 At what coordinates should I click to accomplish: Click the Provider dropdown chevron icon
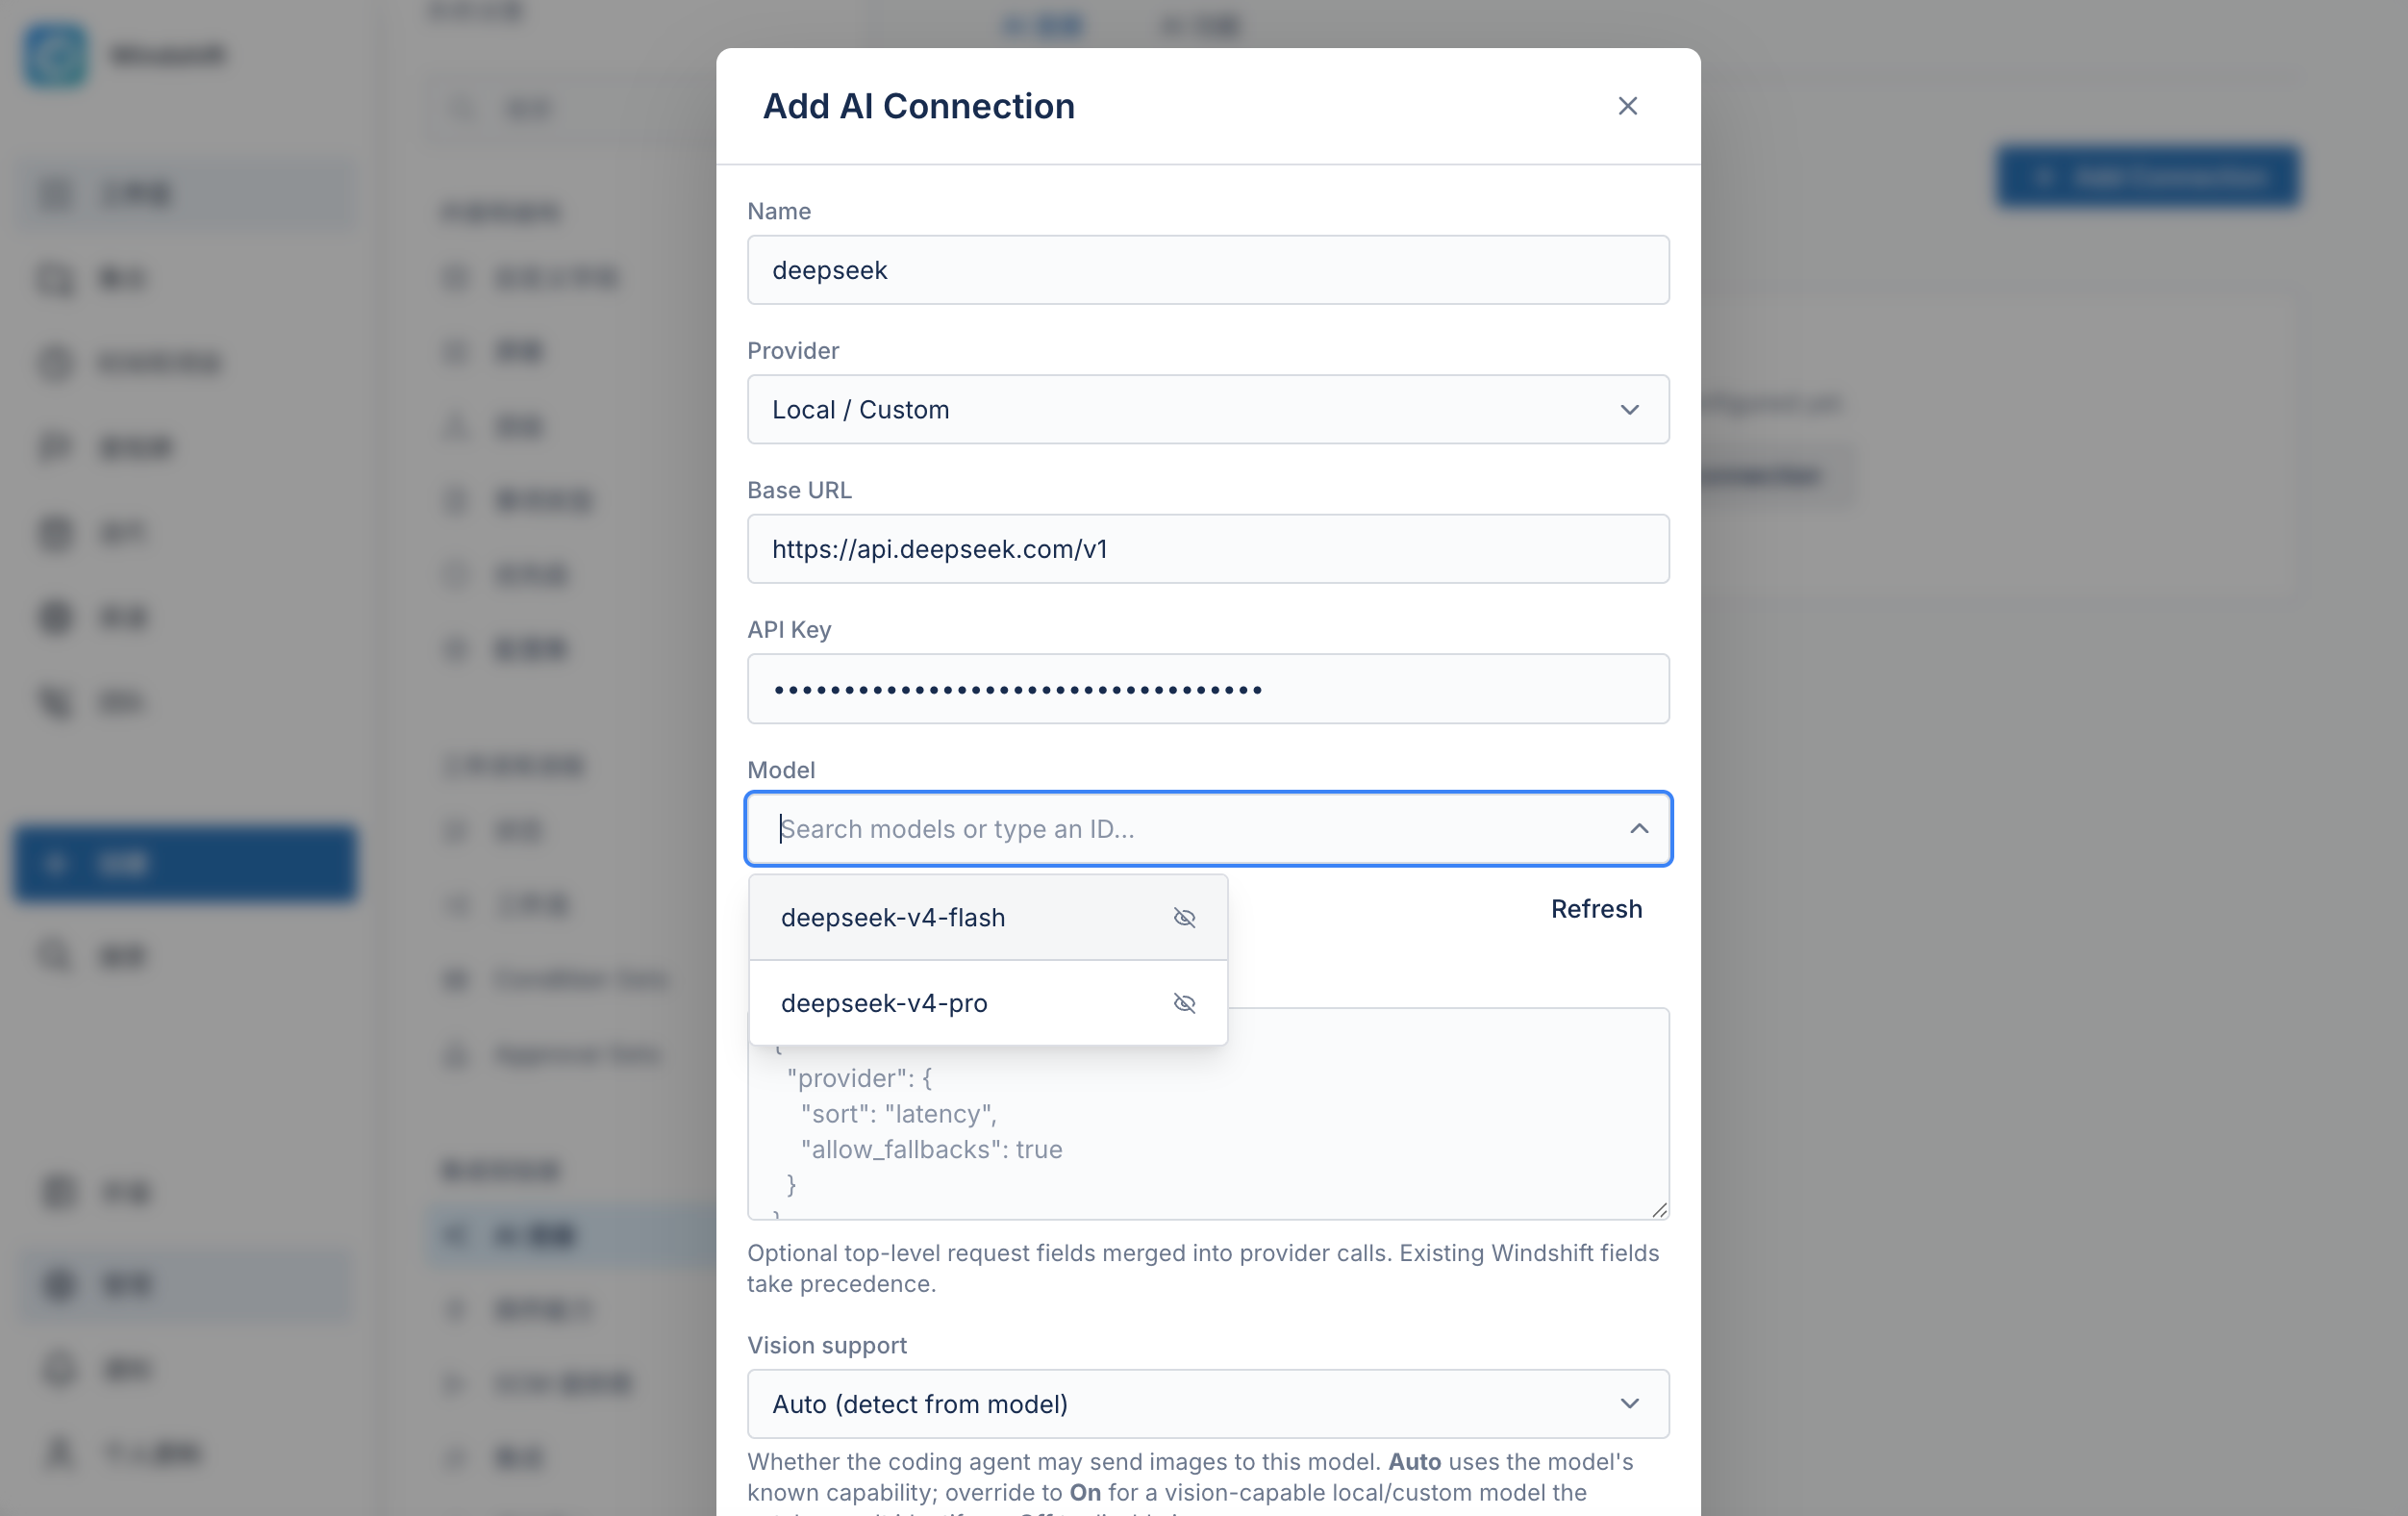tap(1629, 410)
